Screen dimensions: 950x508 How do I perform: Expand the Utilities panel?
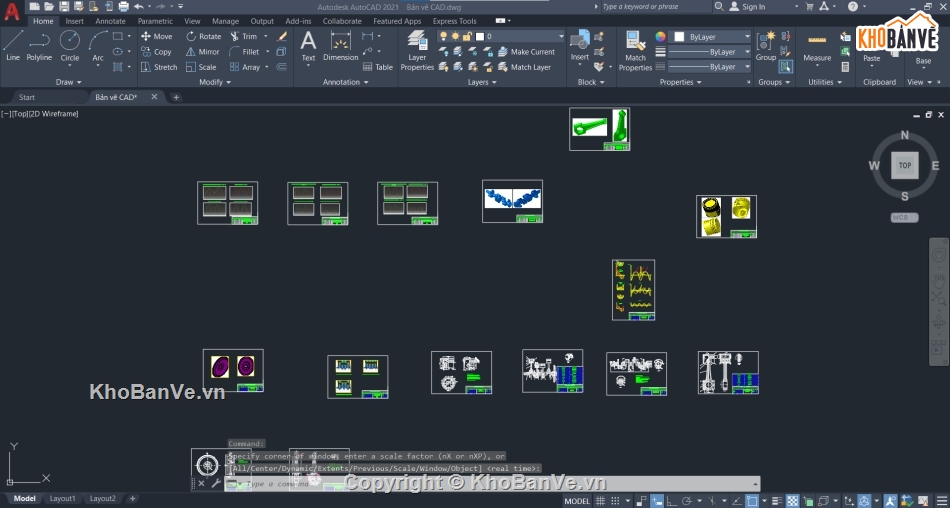click(x=825, y=82)
